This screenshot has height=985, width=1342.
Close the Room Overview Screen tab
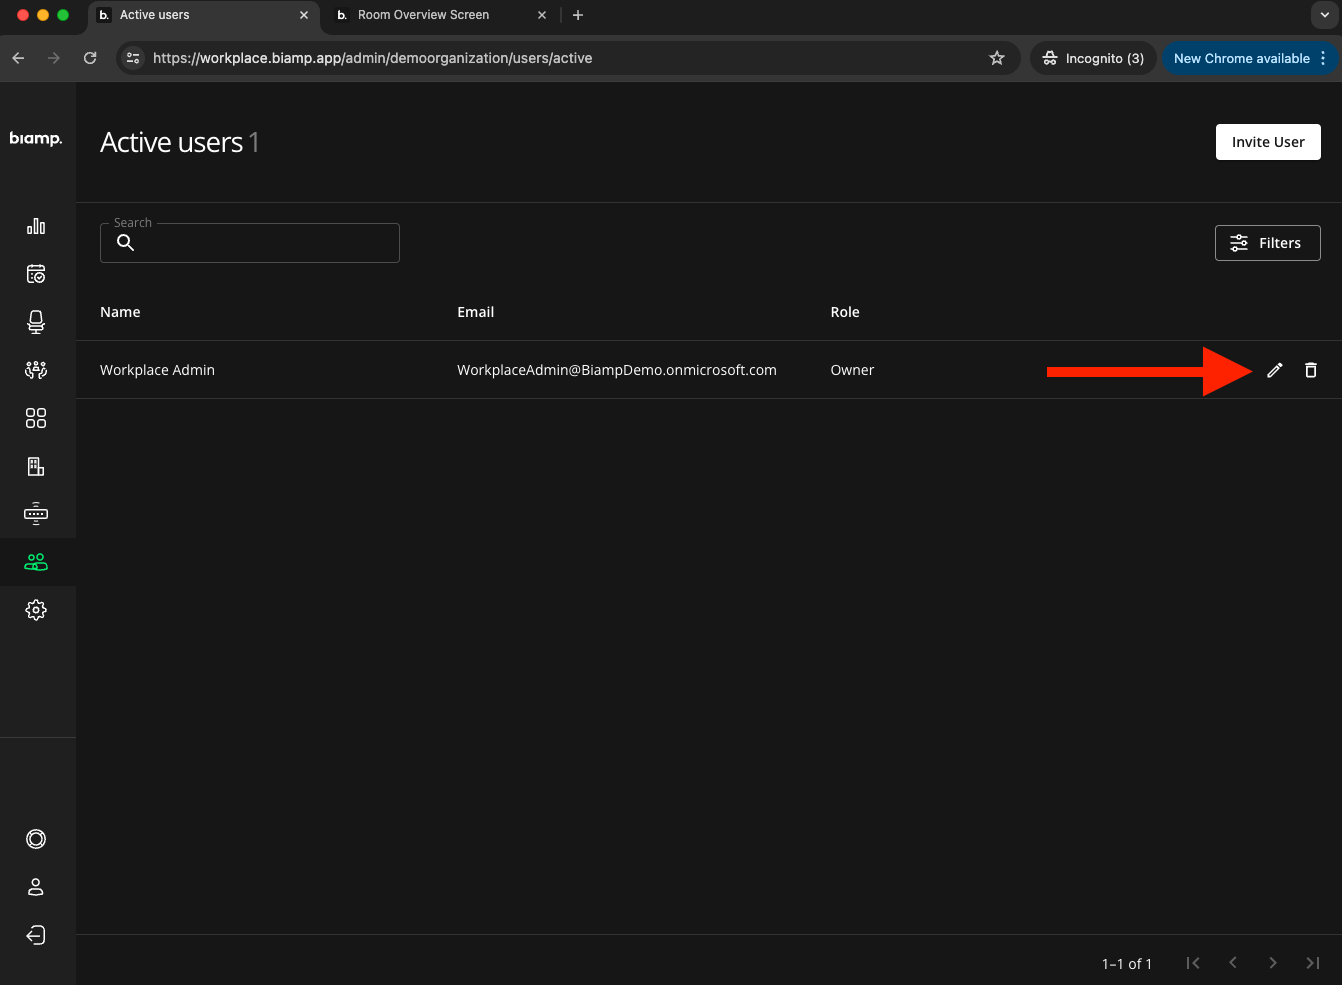pos(542,15)
